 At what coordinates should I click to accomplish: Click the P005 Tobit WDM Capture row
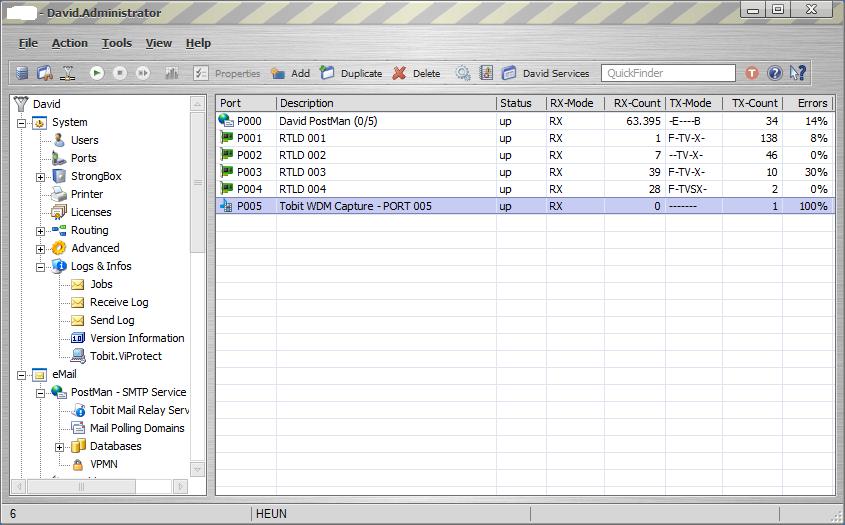point(525,206)
